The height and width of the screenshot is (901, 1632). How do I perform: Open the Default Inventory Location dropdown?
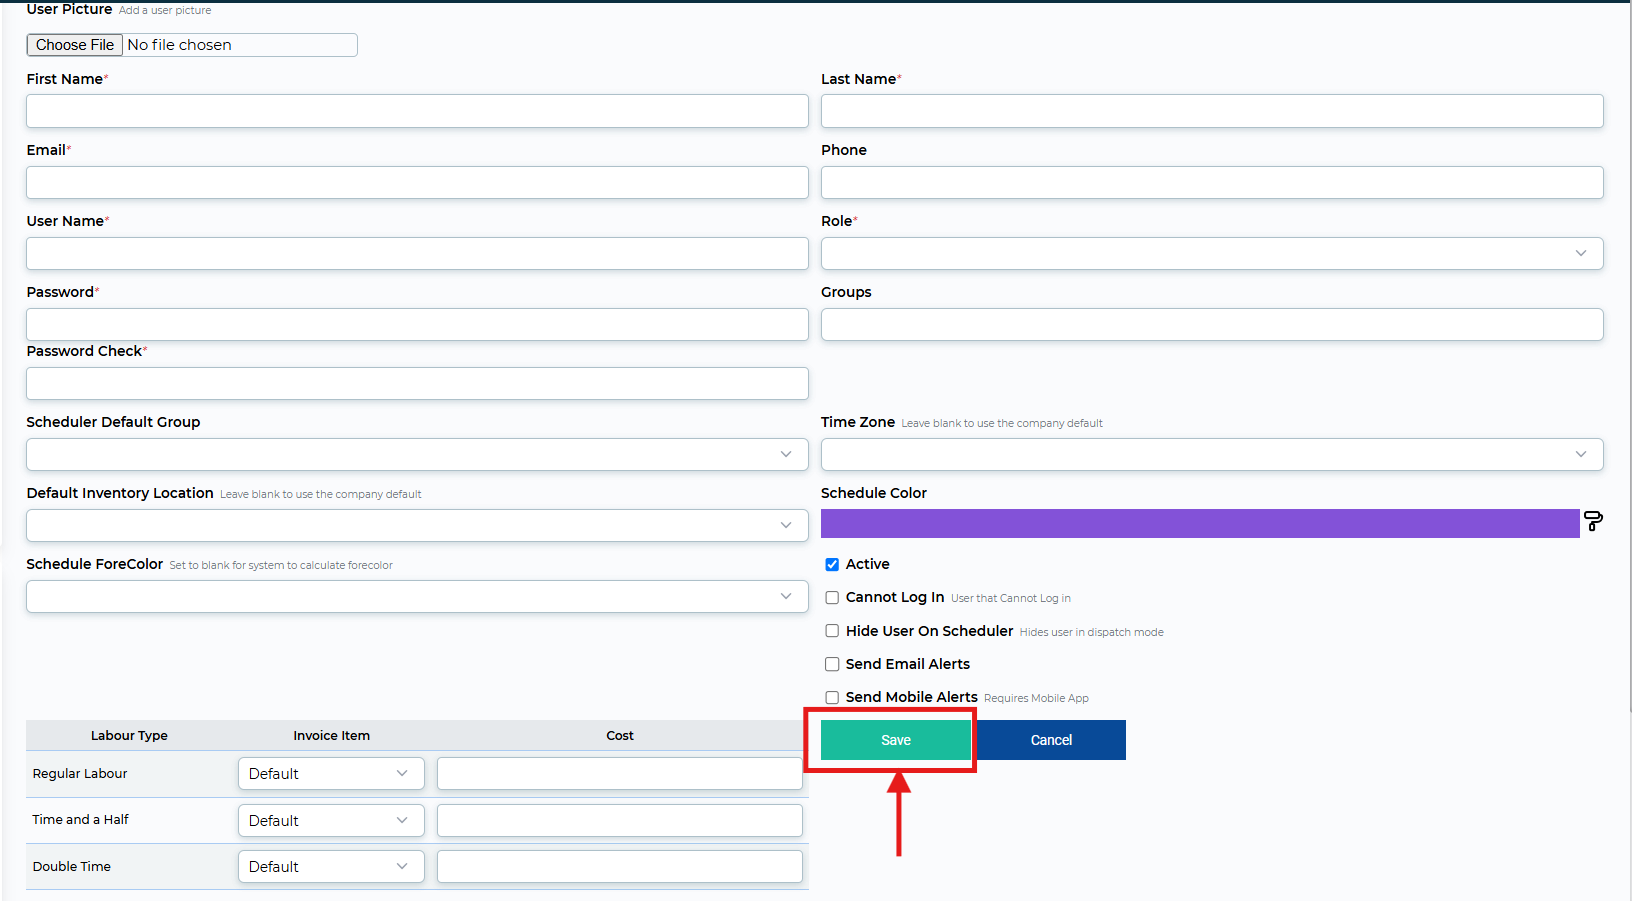pyautogui.click(x=417, y=525)
